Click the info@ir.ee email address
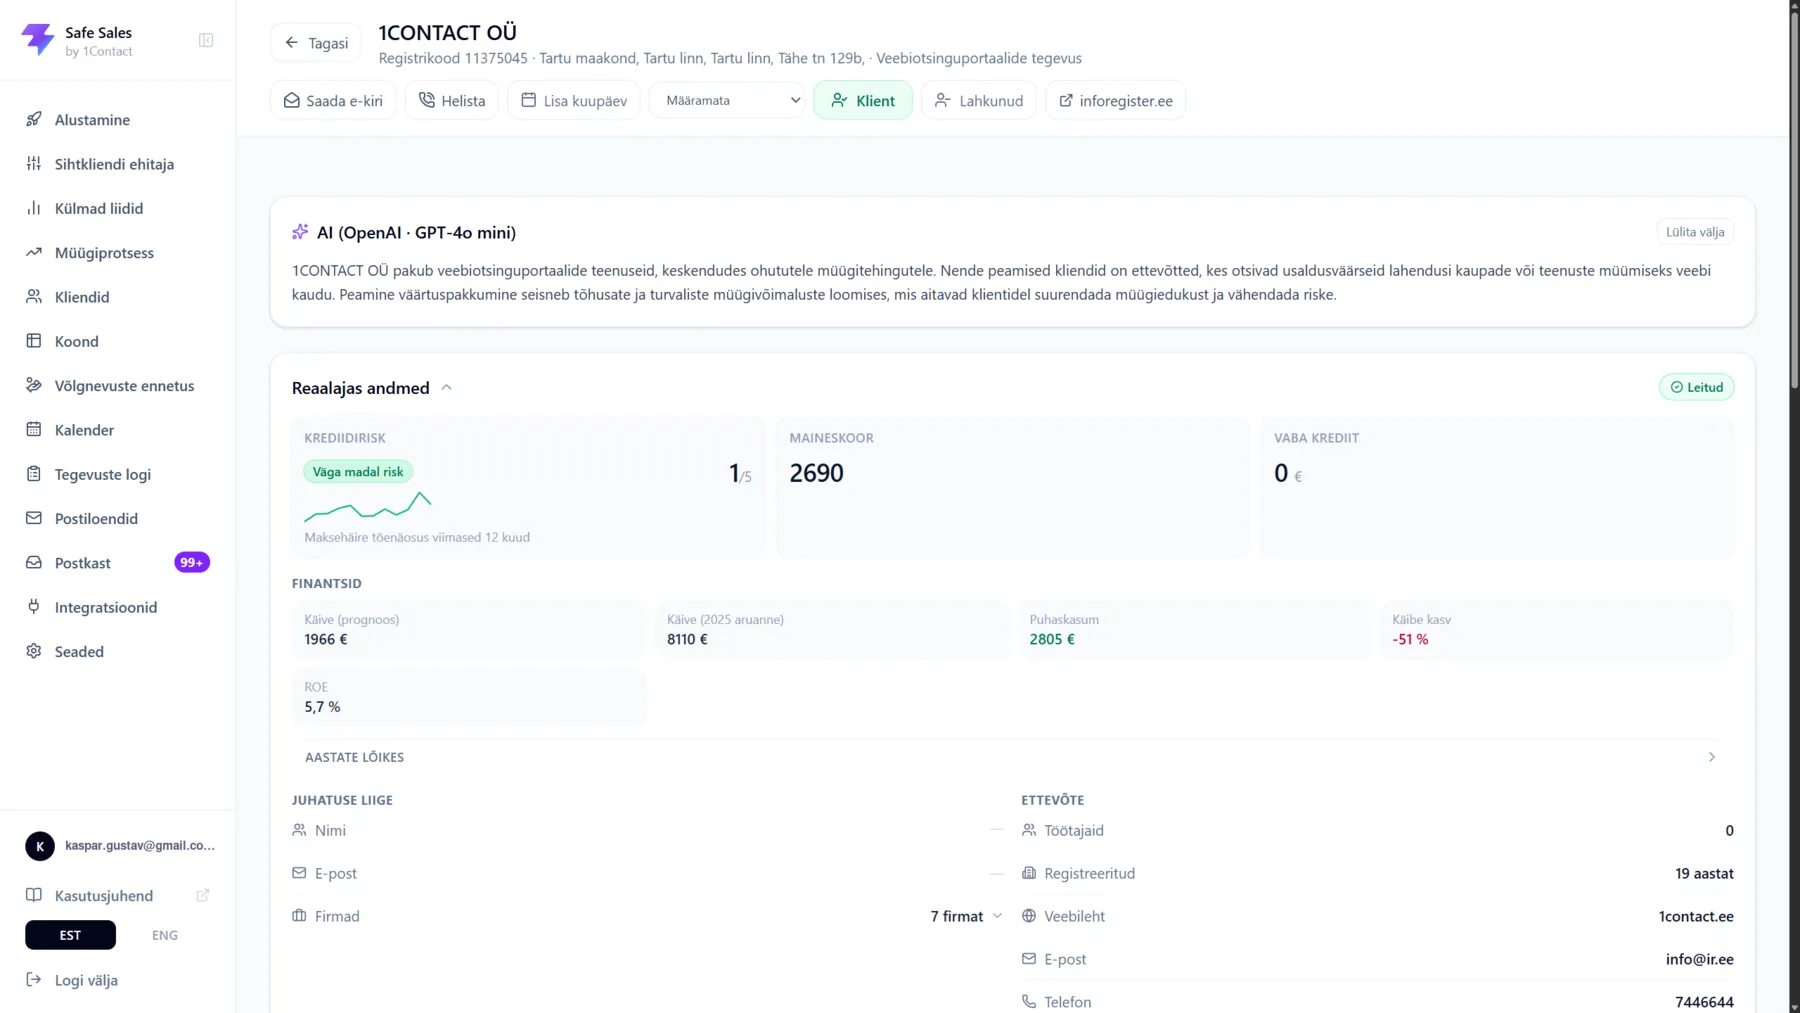This screenshot has height=1013, width=1800. pyautogui.click(x=1700, y=959)
